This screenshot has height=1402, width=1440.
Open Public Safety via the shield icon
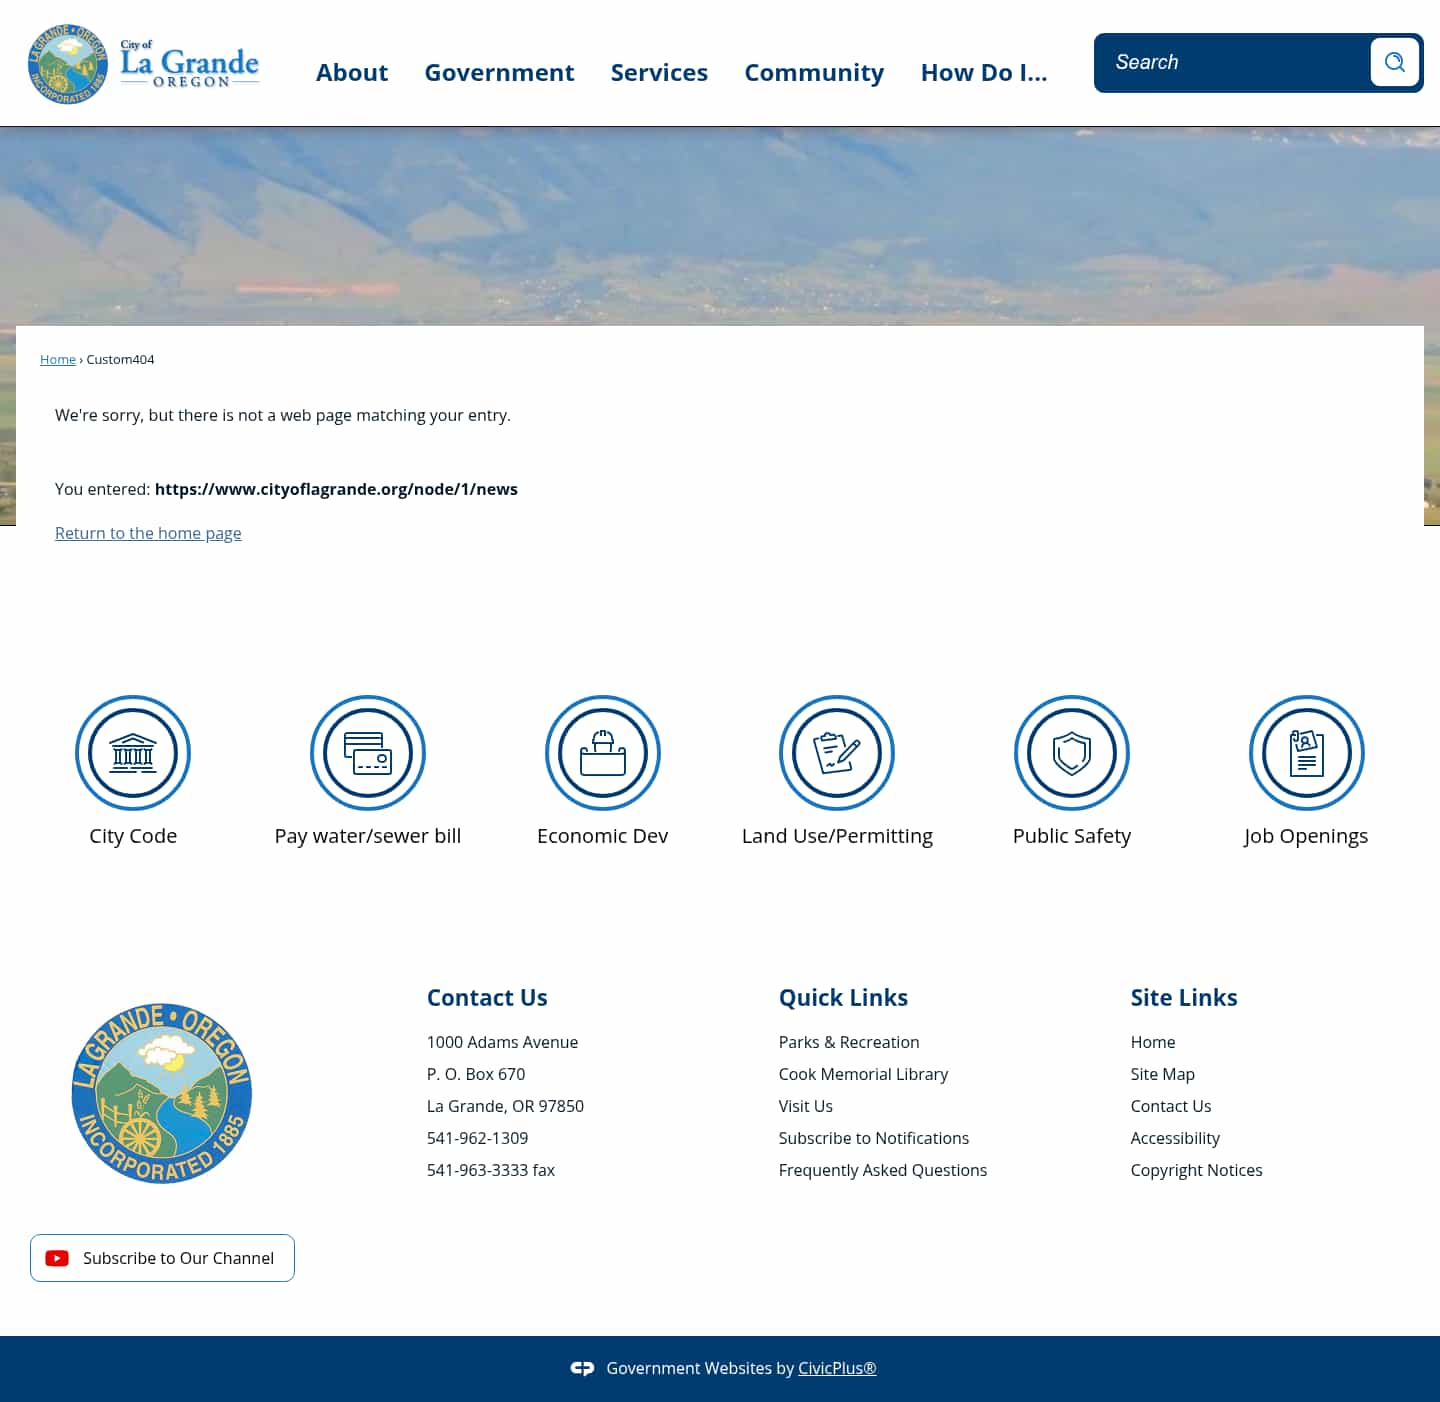1072,753
